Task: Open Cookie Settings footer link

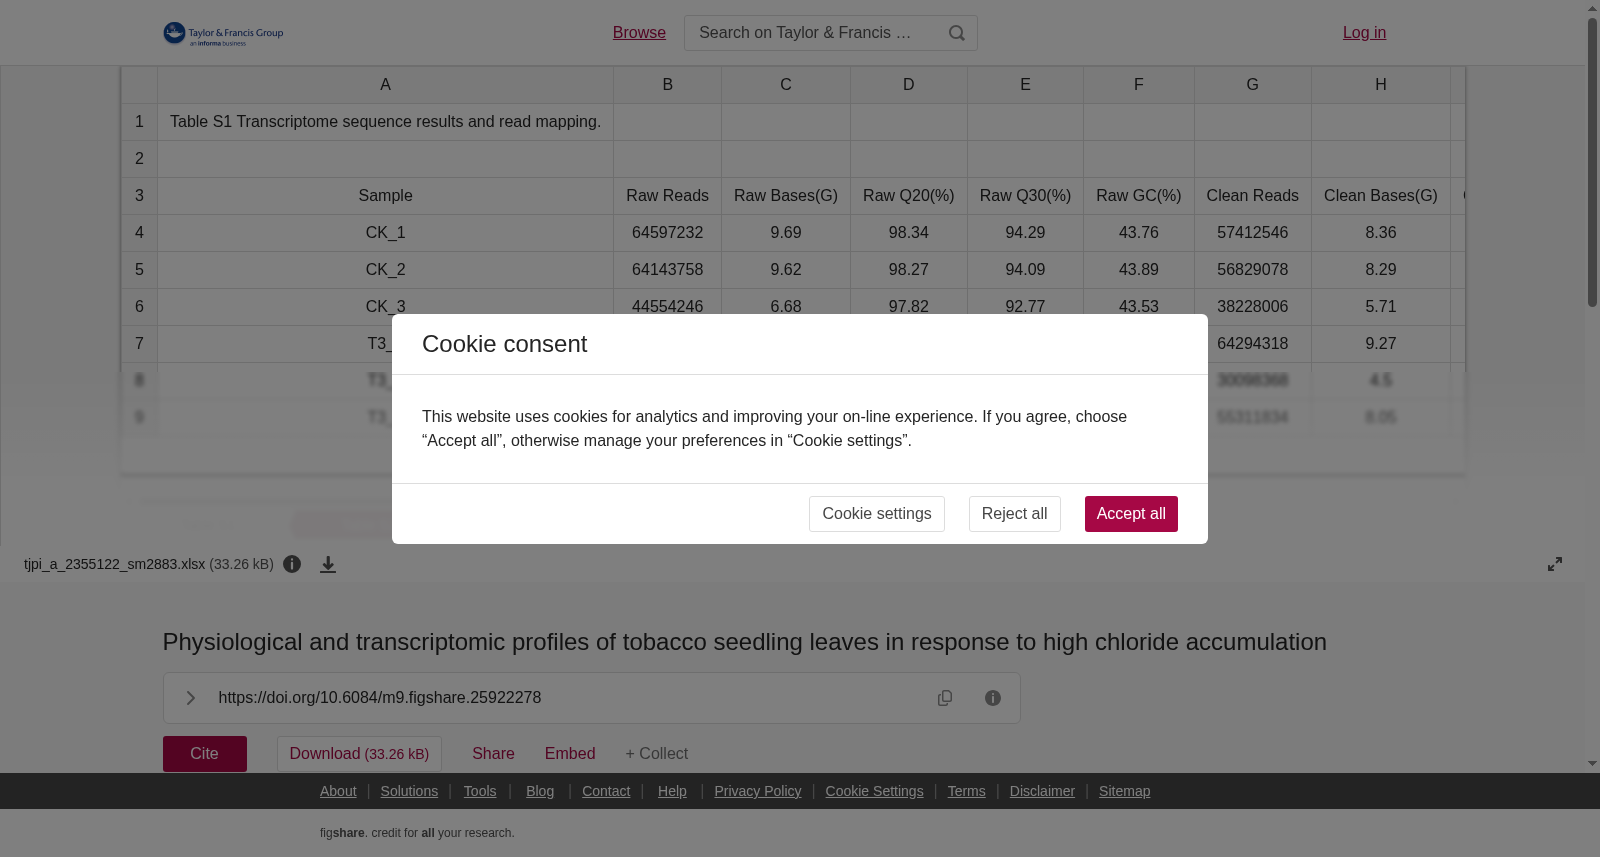Action: (874, 791)
